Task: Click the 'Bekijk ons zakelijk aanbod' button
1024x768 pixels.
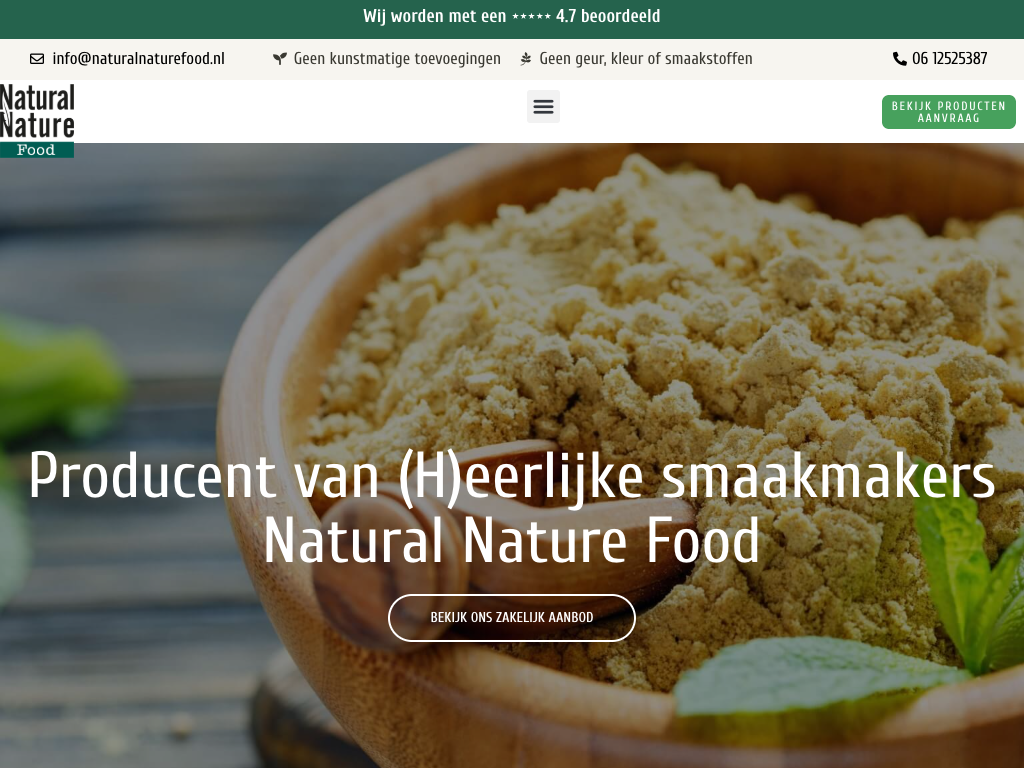Action: click(x=511, y=617)
